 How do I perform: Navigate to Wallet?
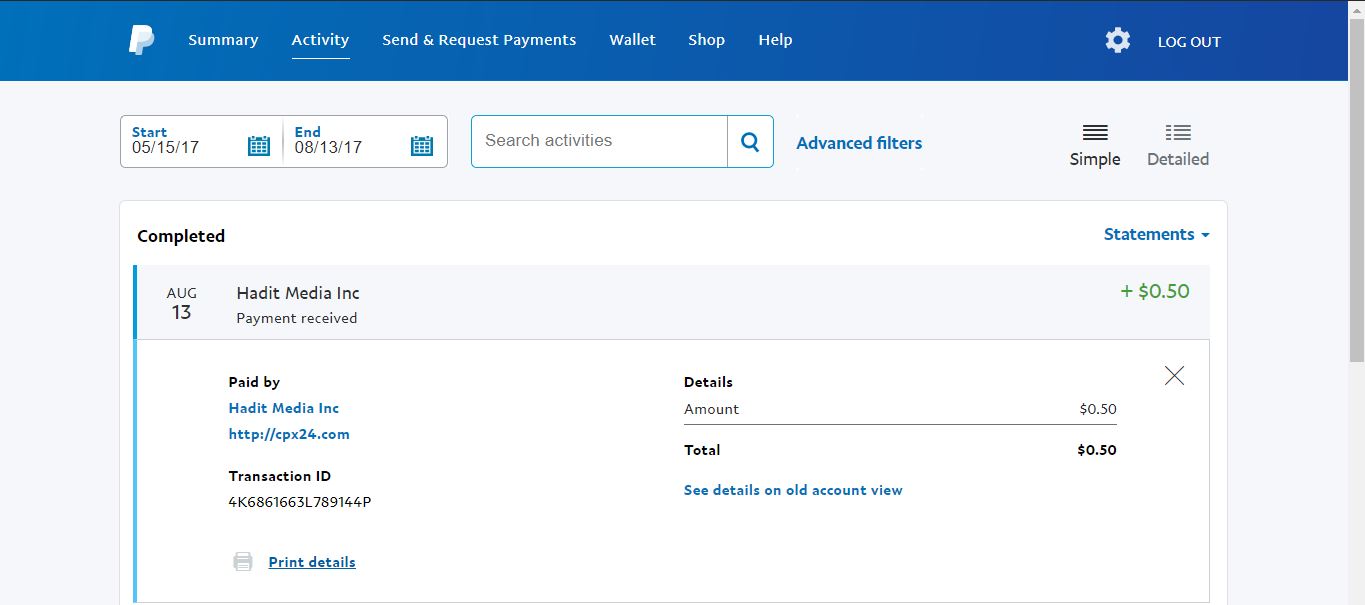point(632,40)
